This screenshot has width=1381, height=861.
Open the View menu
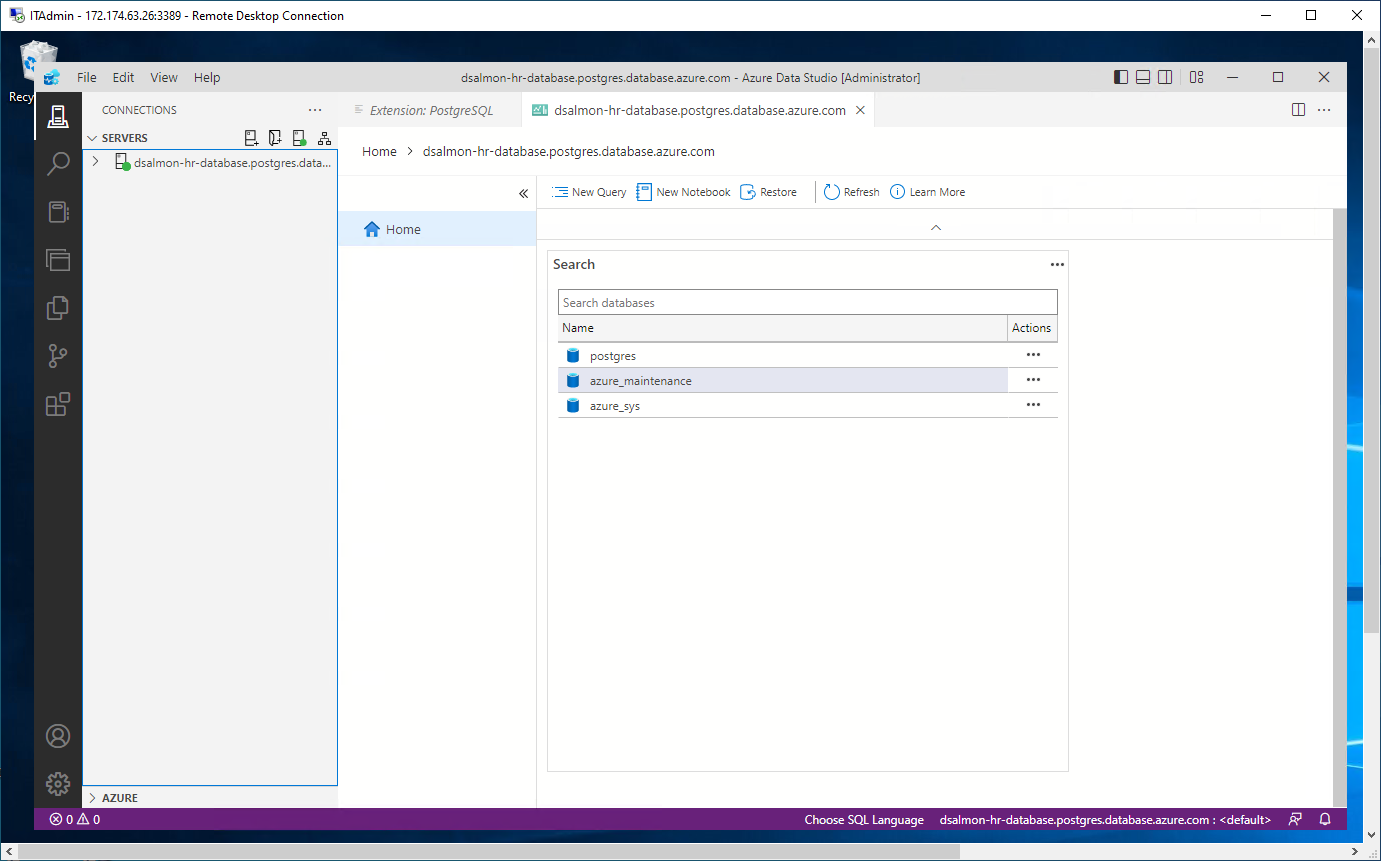click(164, 77)
